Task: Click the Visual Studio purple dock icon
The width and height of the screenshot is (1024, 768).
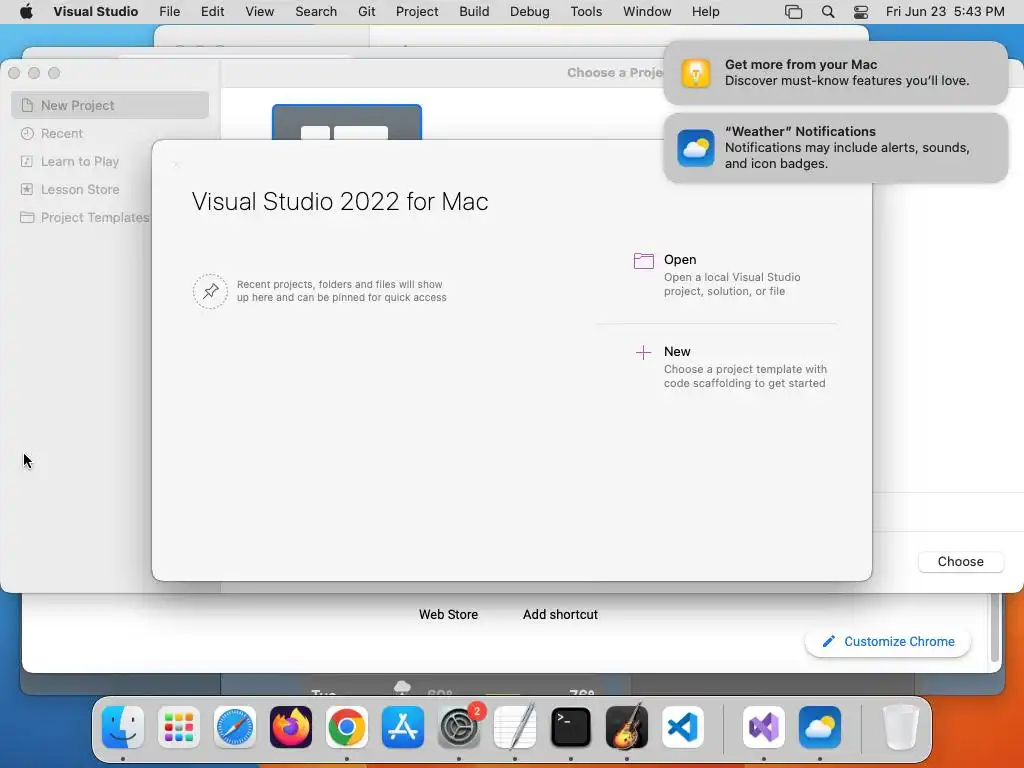Action: [x=763, y=727]
